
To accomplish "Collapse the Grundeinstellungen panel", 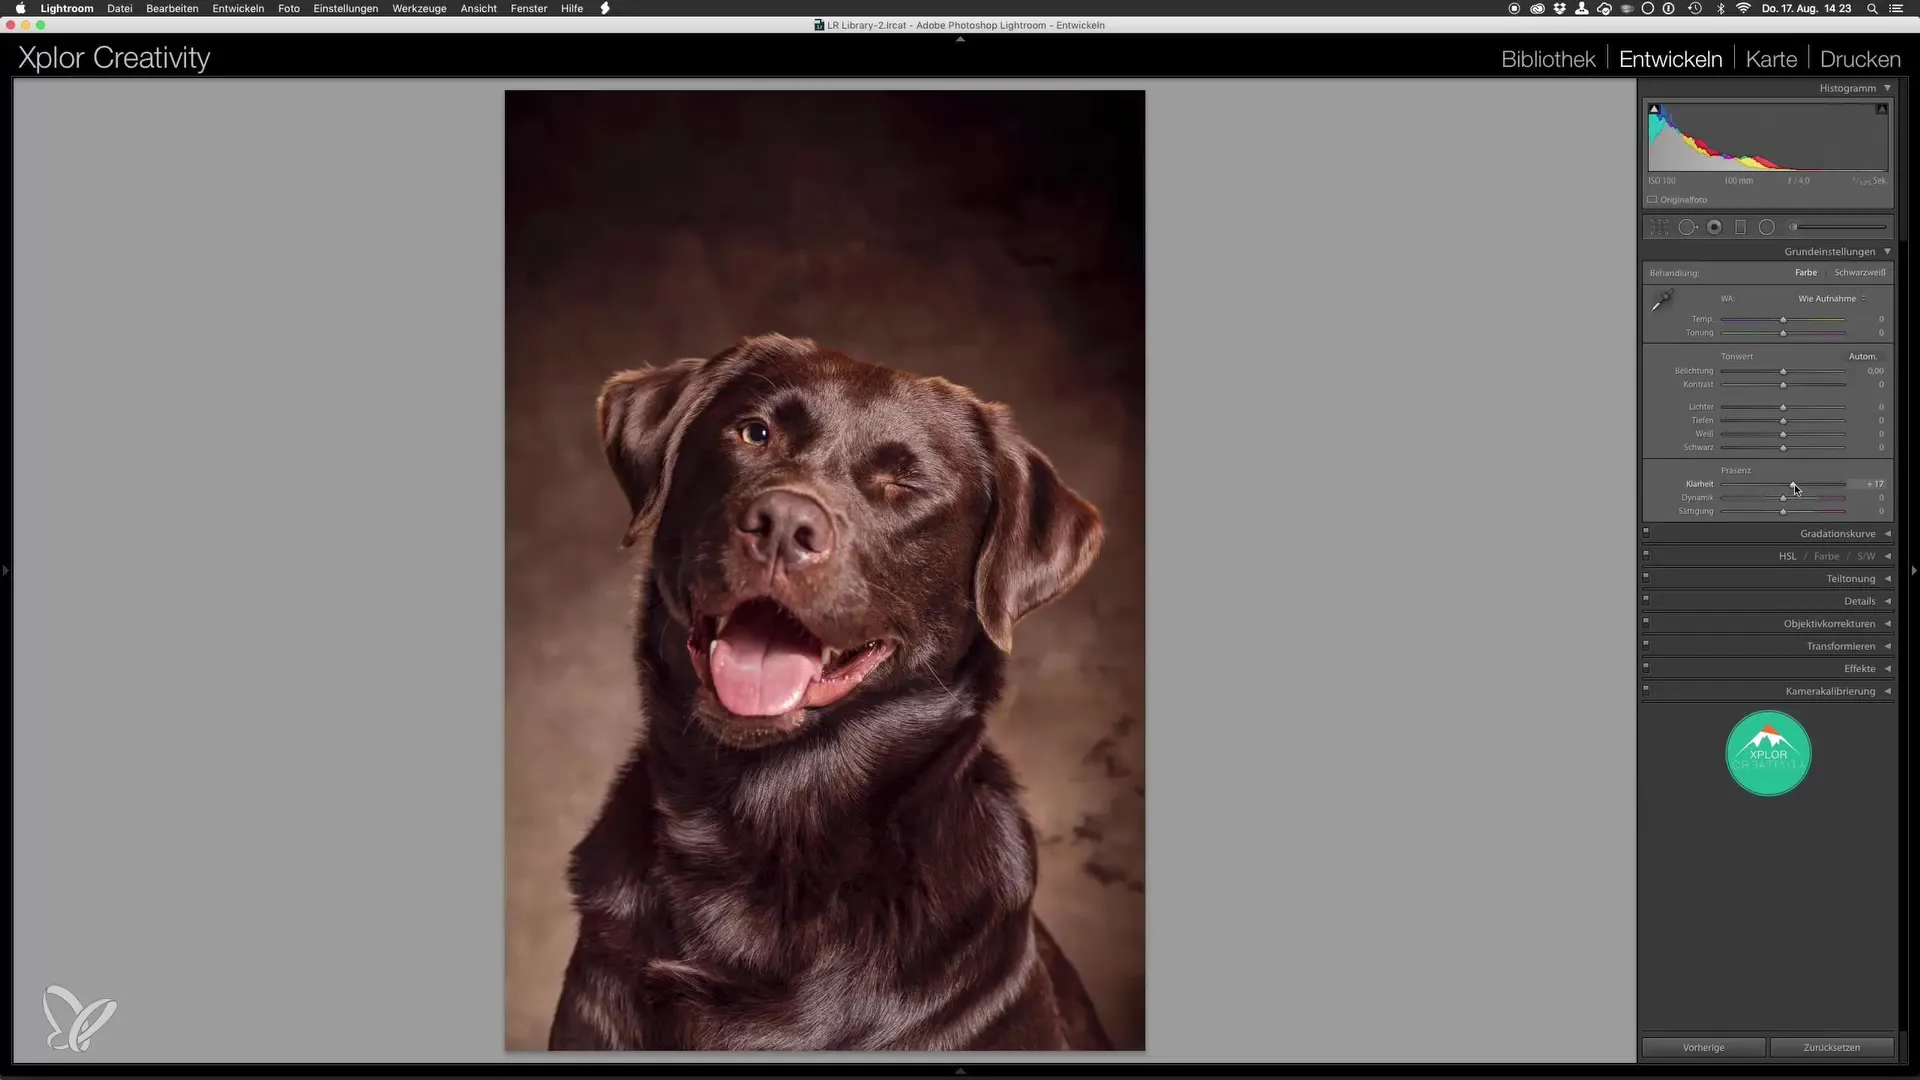I will 1887,252.
